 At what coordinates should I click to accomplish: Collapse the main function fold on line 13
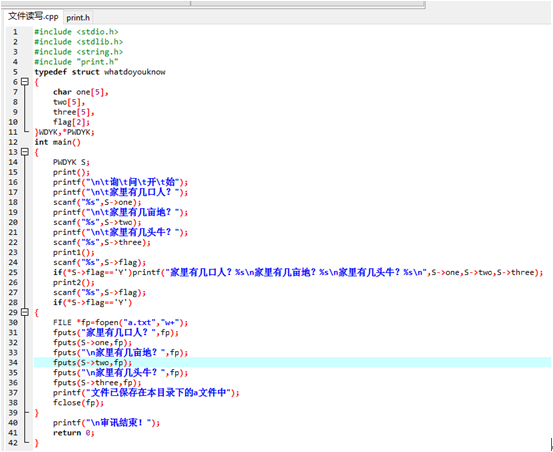tap(25, 152)
